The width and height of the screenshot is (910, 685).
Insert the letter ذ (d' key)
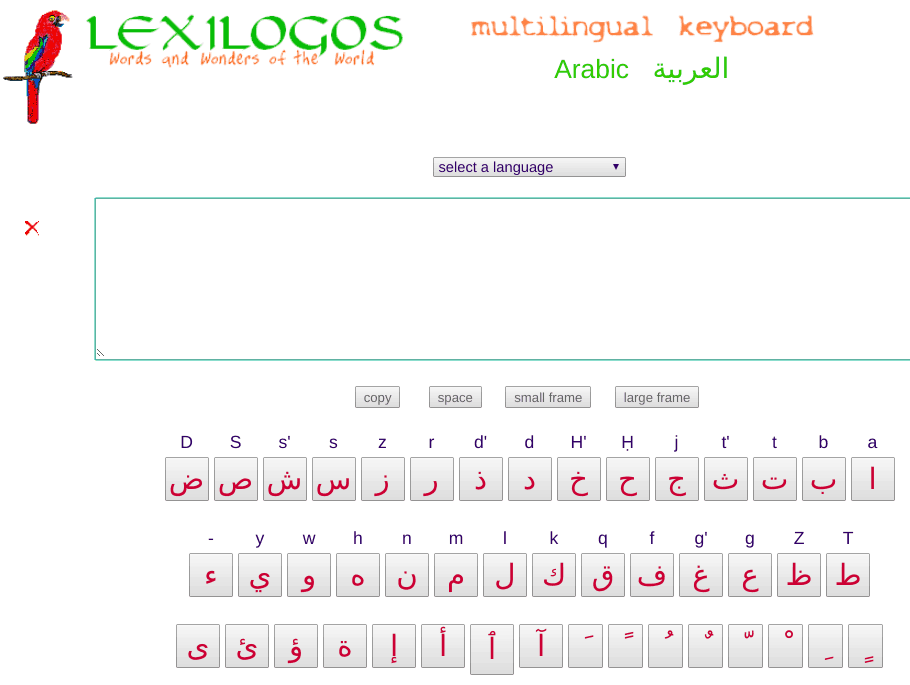pyautogui.click(x=481, y=479)
